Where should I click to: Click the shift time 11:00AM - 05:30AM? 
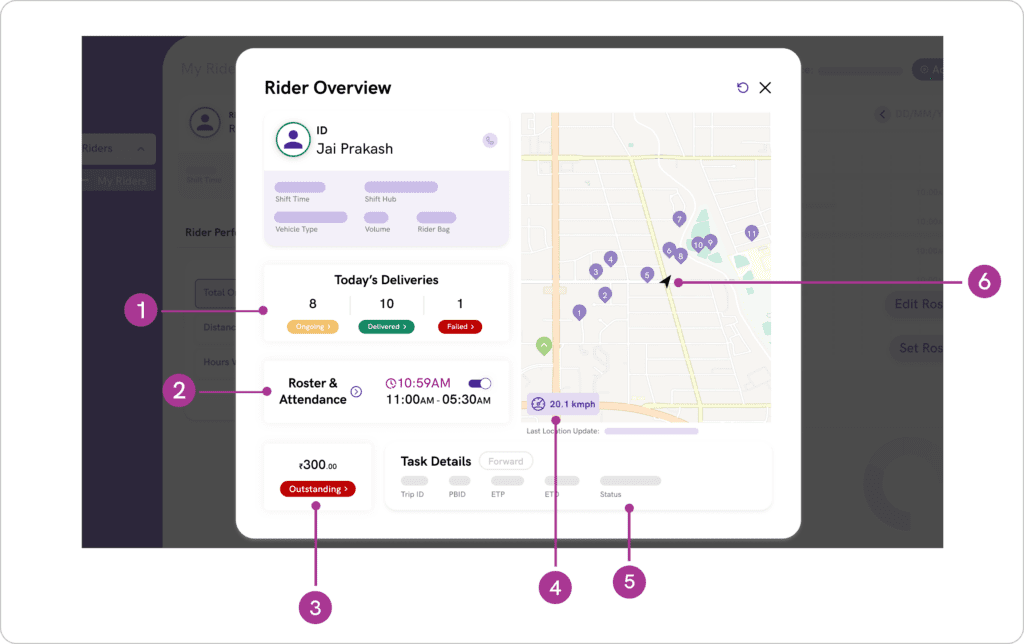coord(438,400)
